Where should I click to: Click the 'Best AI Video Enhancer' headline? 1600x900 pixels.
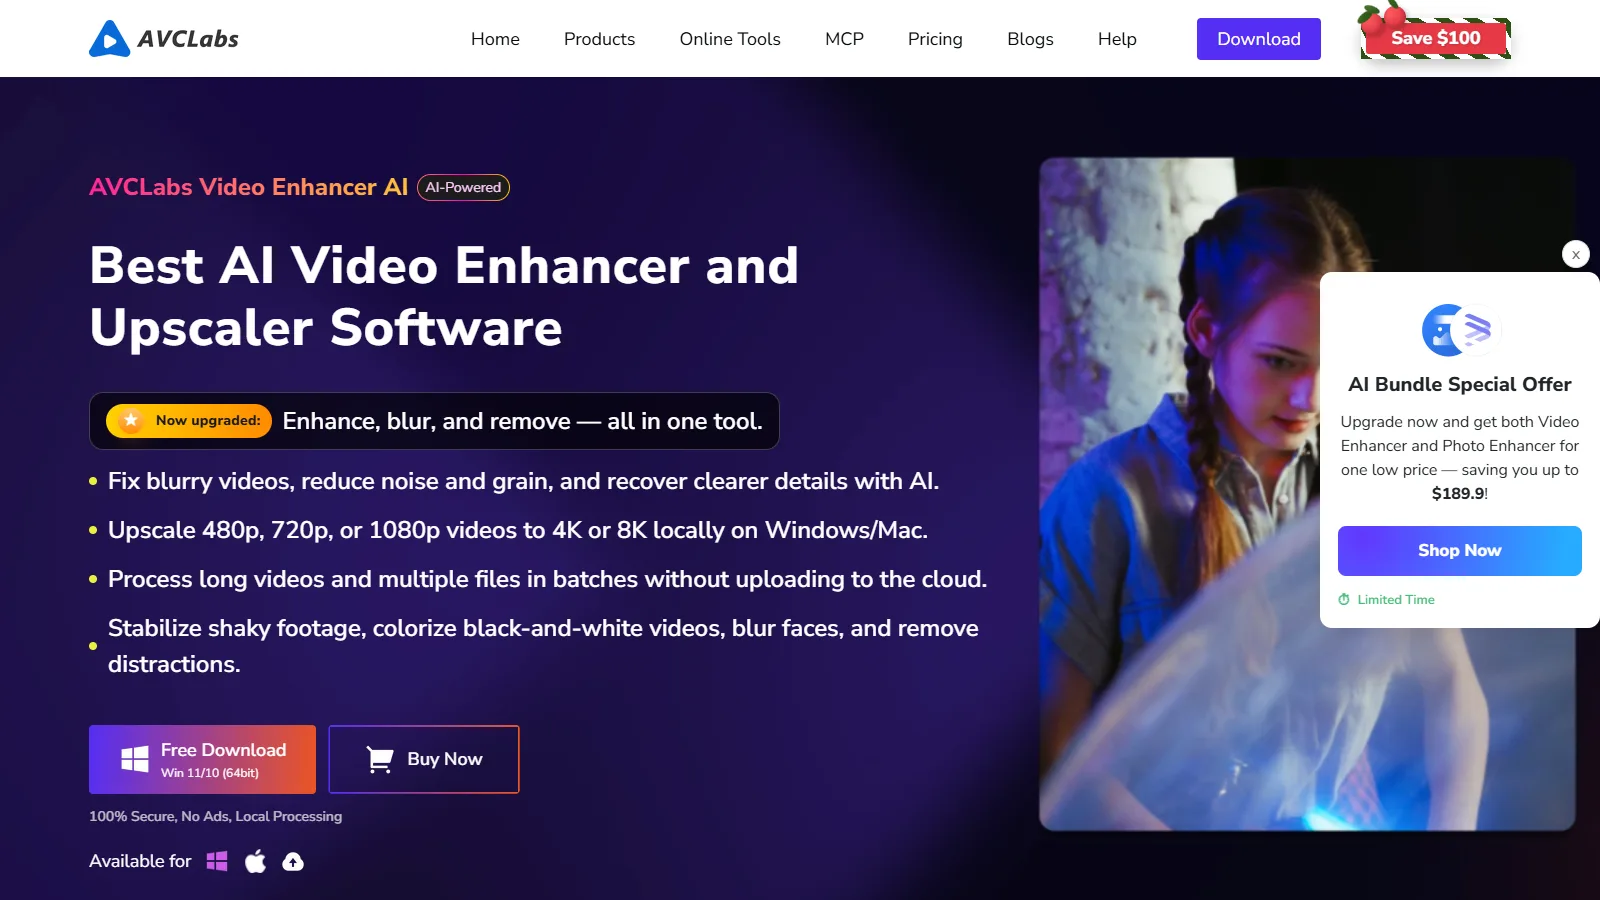point(444,297)
